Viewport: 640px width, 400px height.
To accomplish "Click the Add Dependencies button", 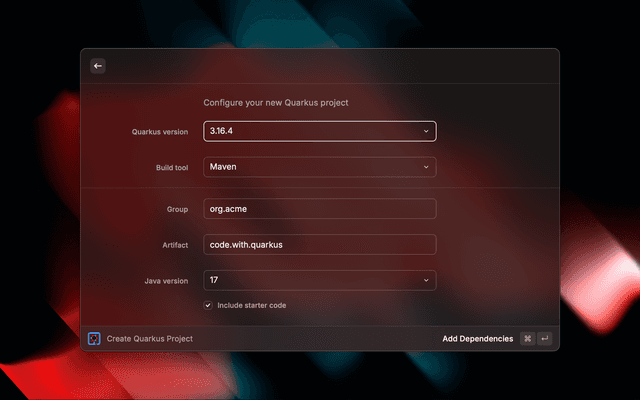I will pos(477,339).
